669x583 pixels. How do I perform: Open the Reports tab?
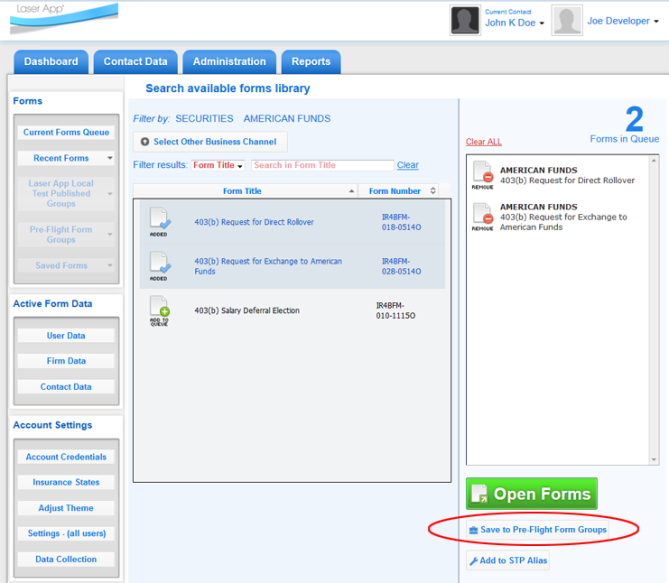point(311,62)
